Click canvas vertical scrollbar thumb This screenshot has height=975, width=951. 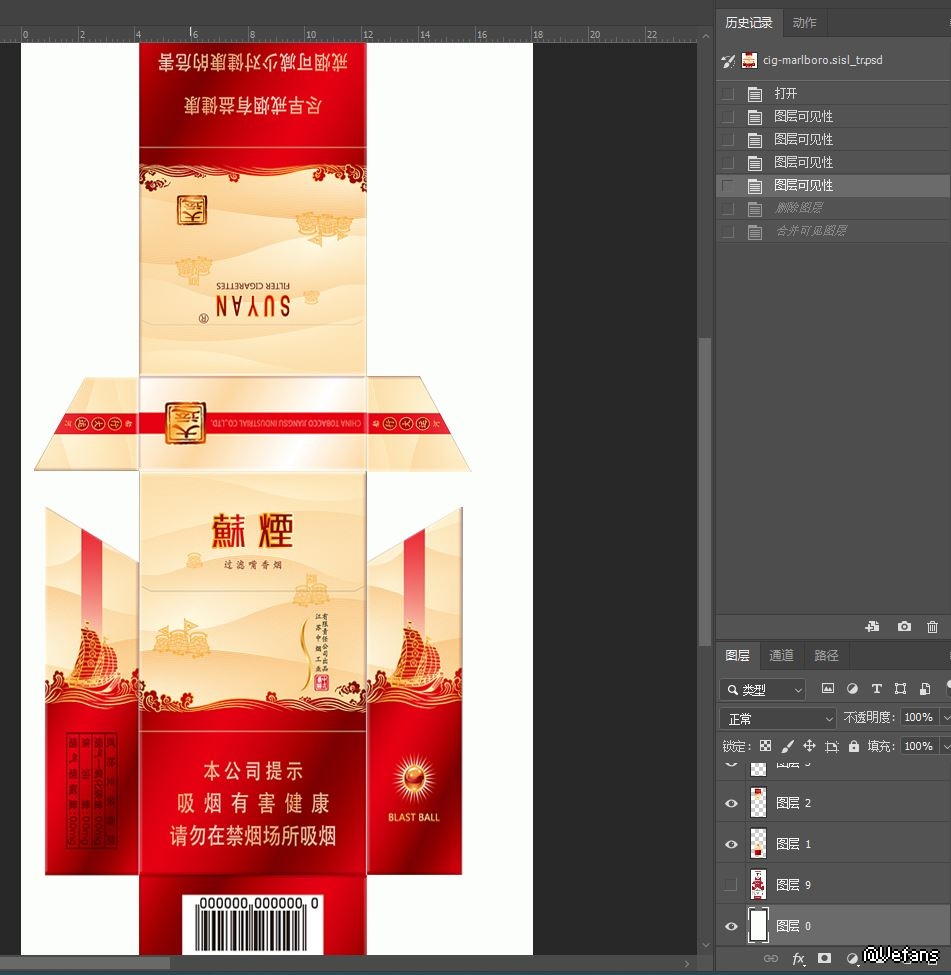point(705,491)
